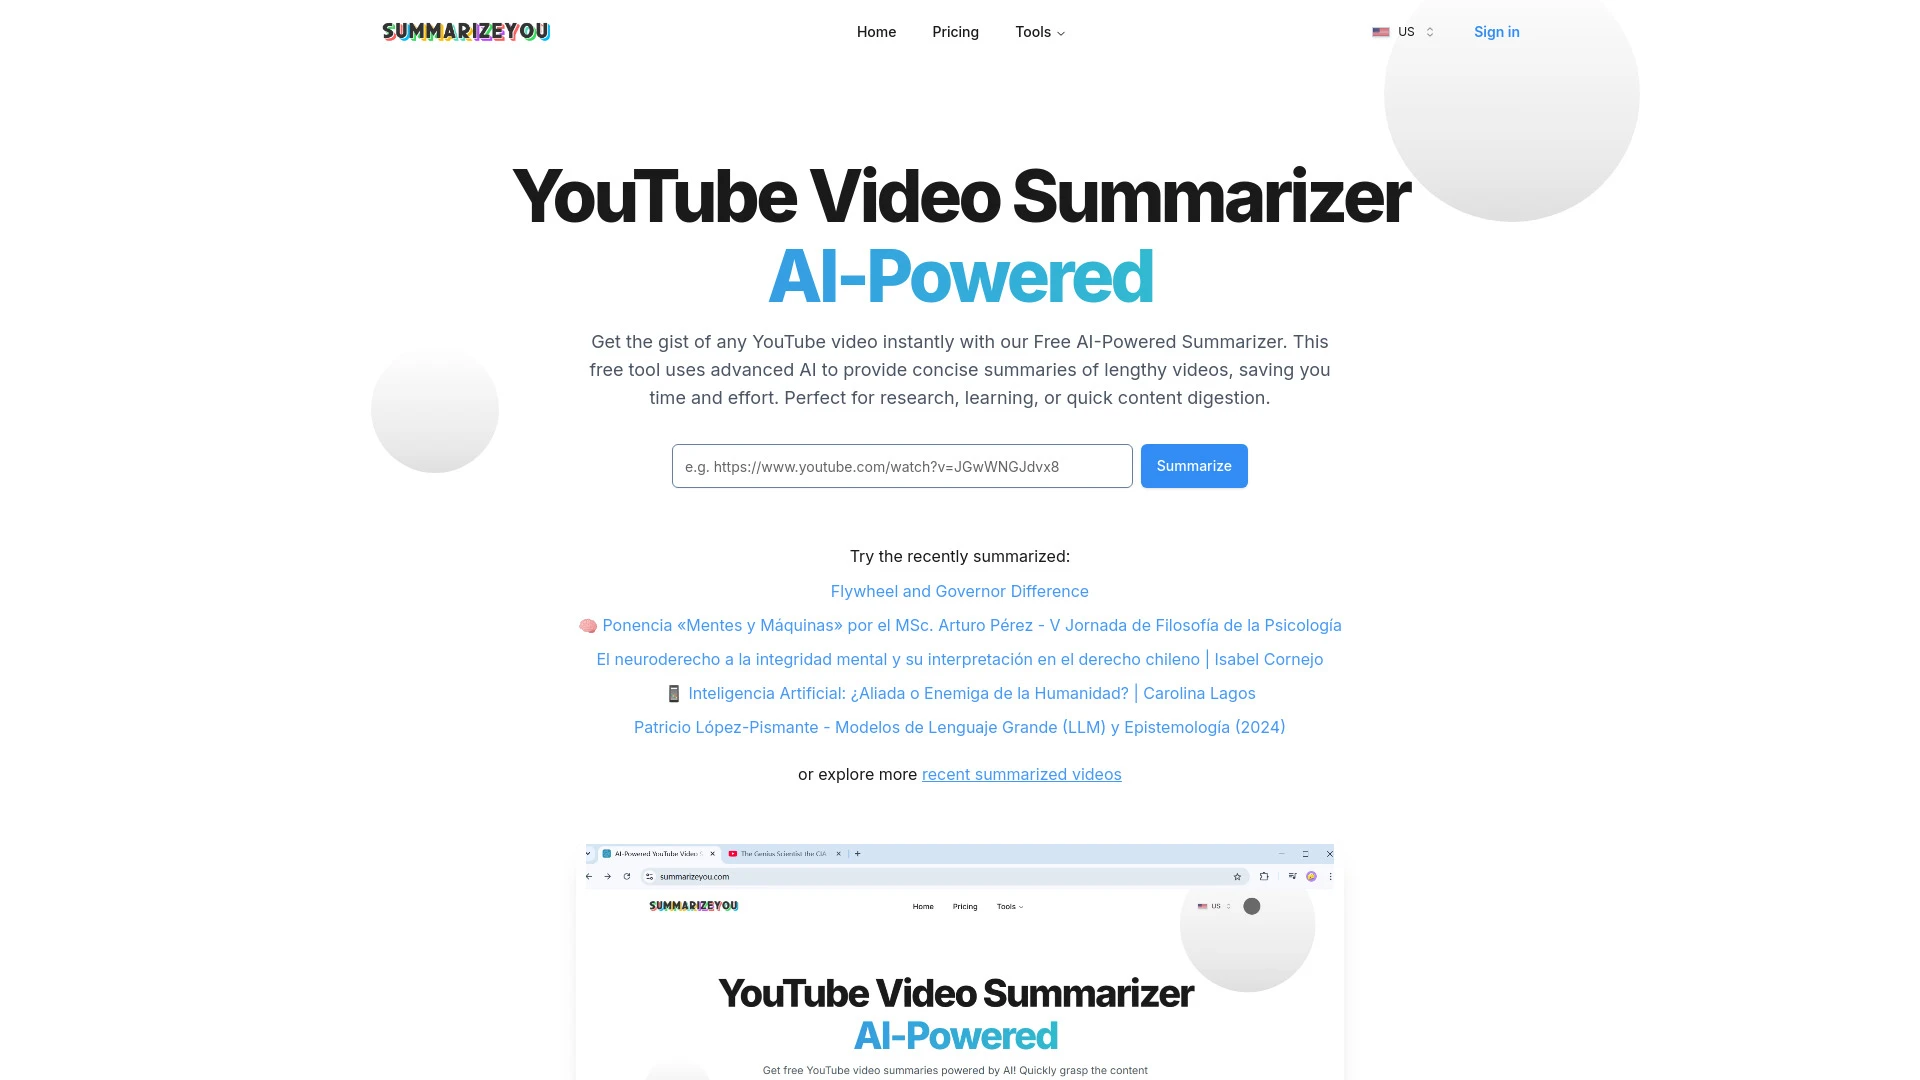Click the US flag icon
This screenshot has height=1080, width=1920.
coord(1381,32)
